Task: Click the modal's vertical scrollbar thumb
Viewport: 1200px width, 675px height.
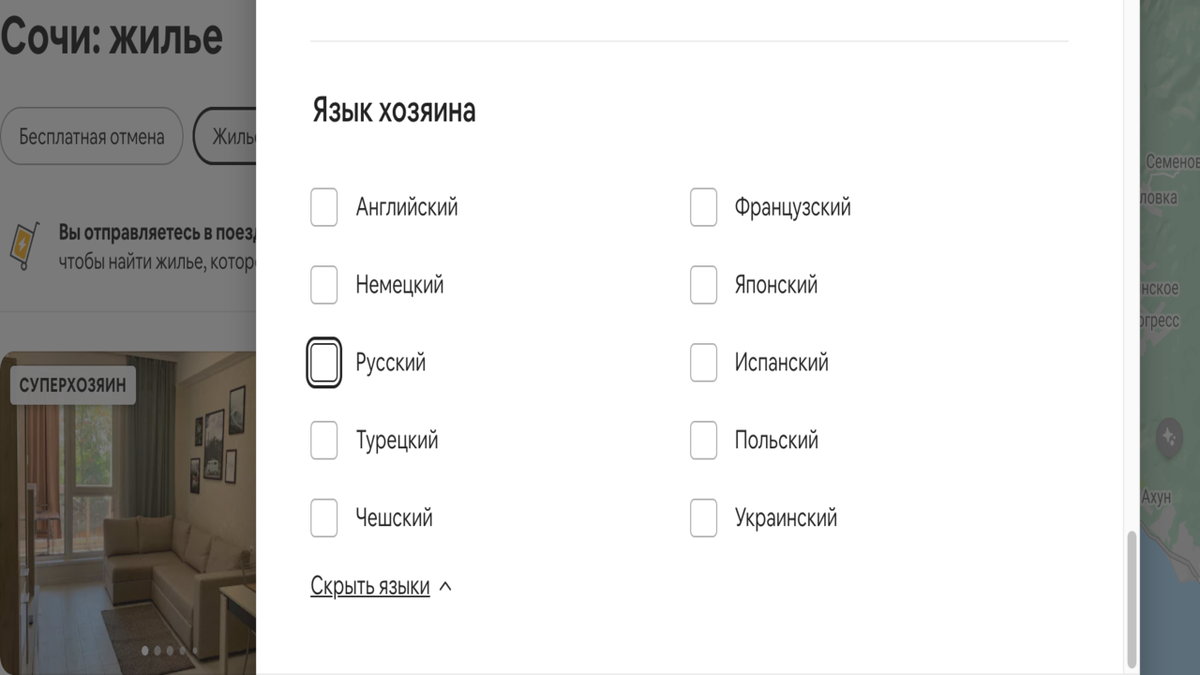Action: pos(1132,598)
